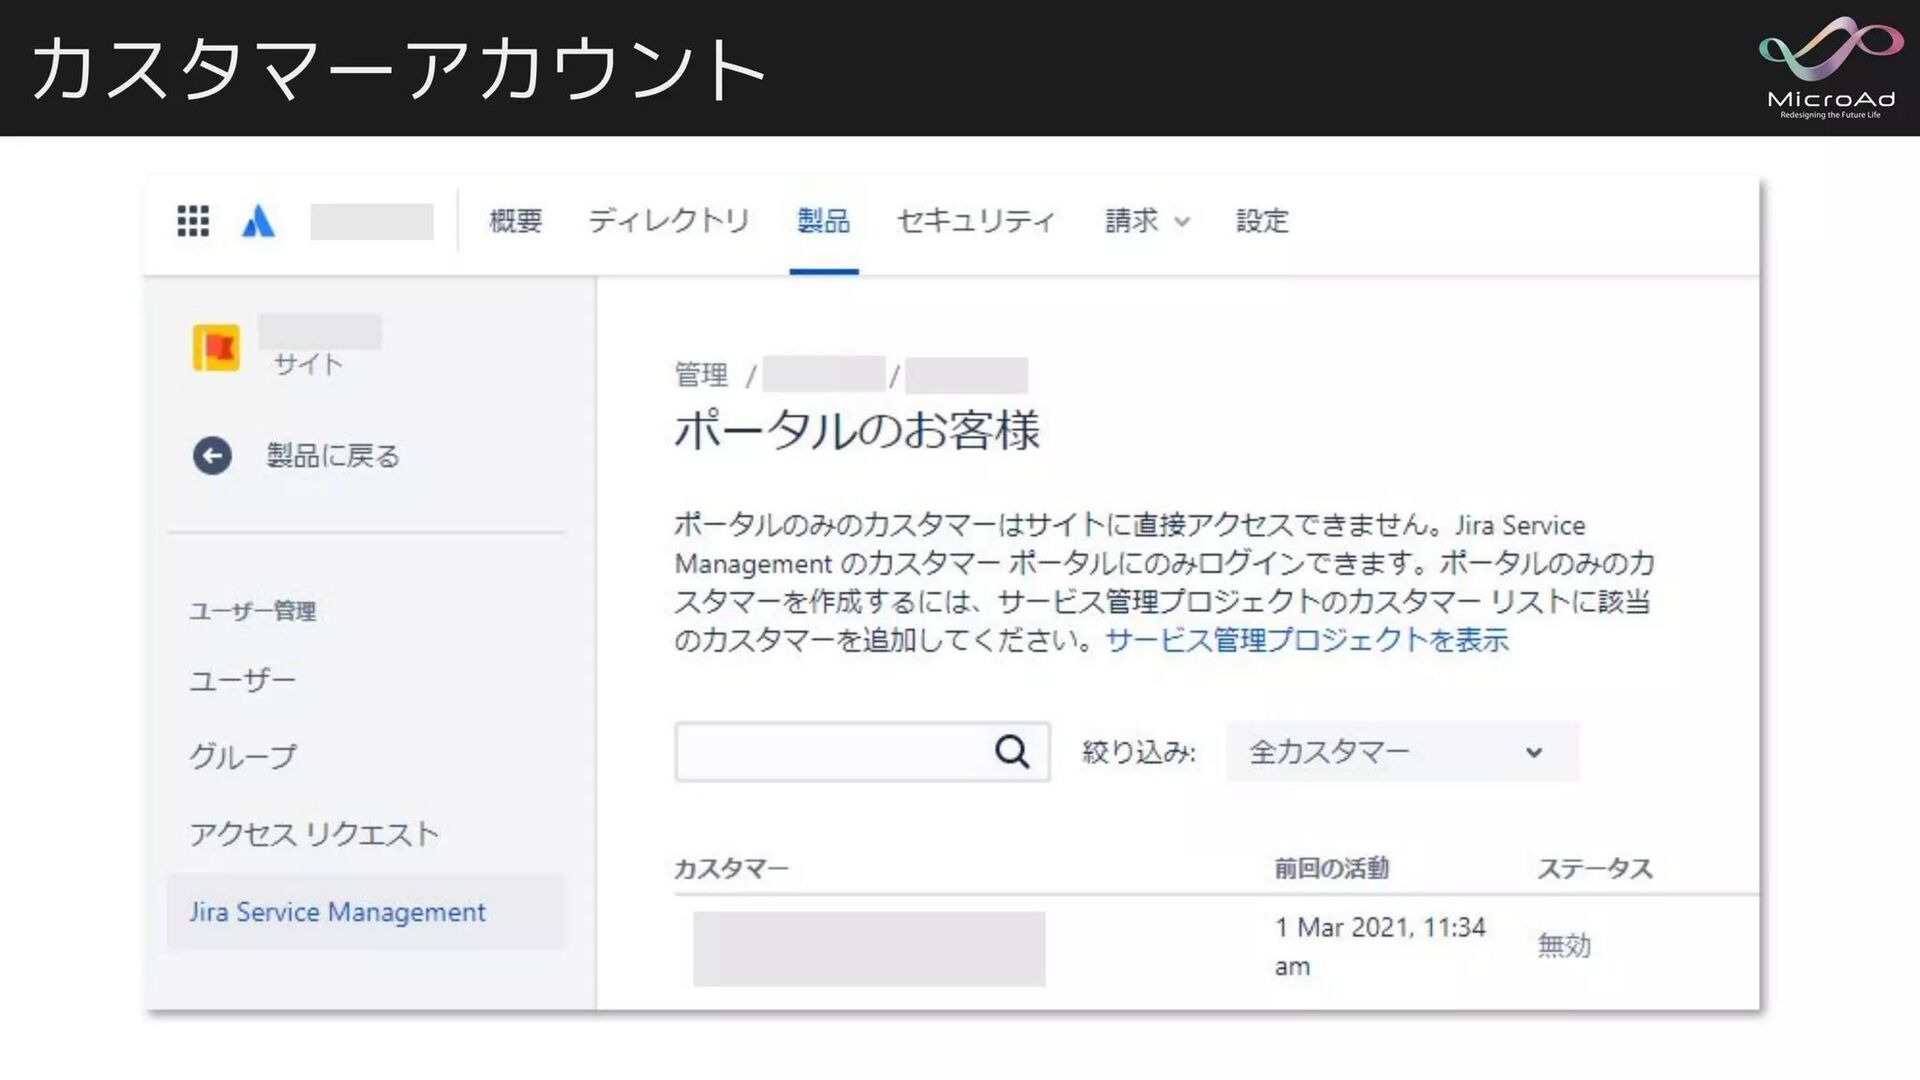Open the 概要 overview tab
1920x1080 pixels.
point(516,221)
